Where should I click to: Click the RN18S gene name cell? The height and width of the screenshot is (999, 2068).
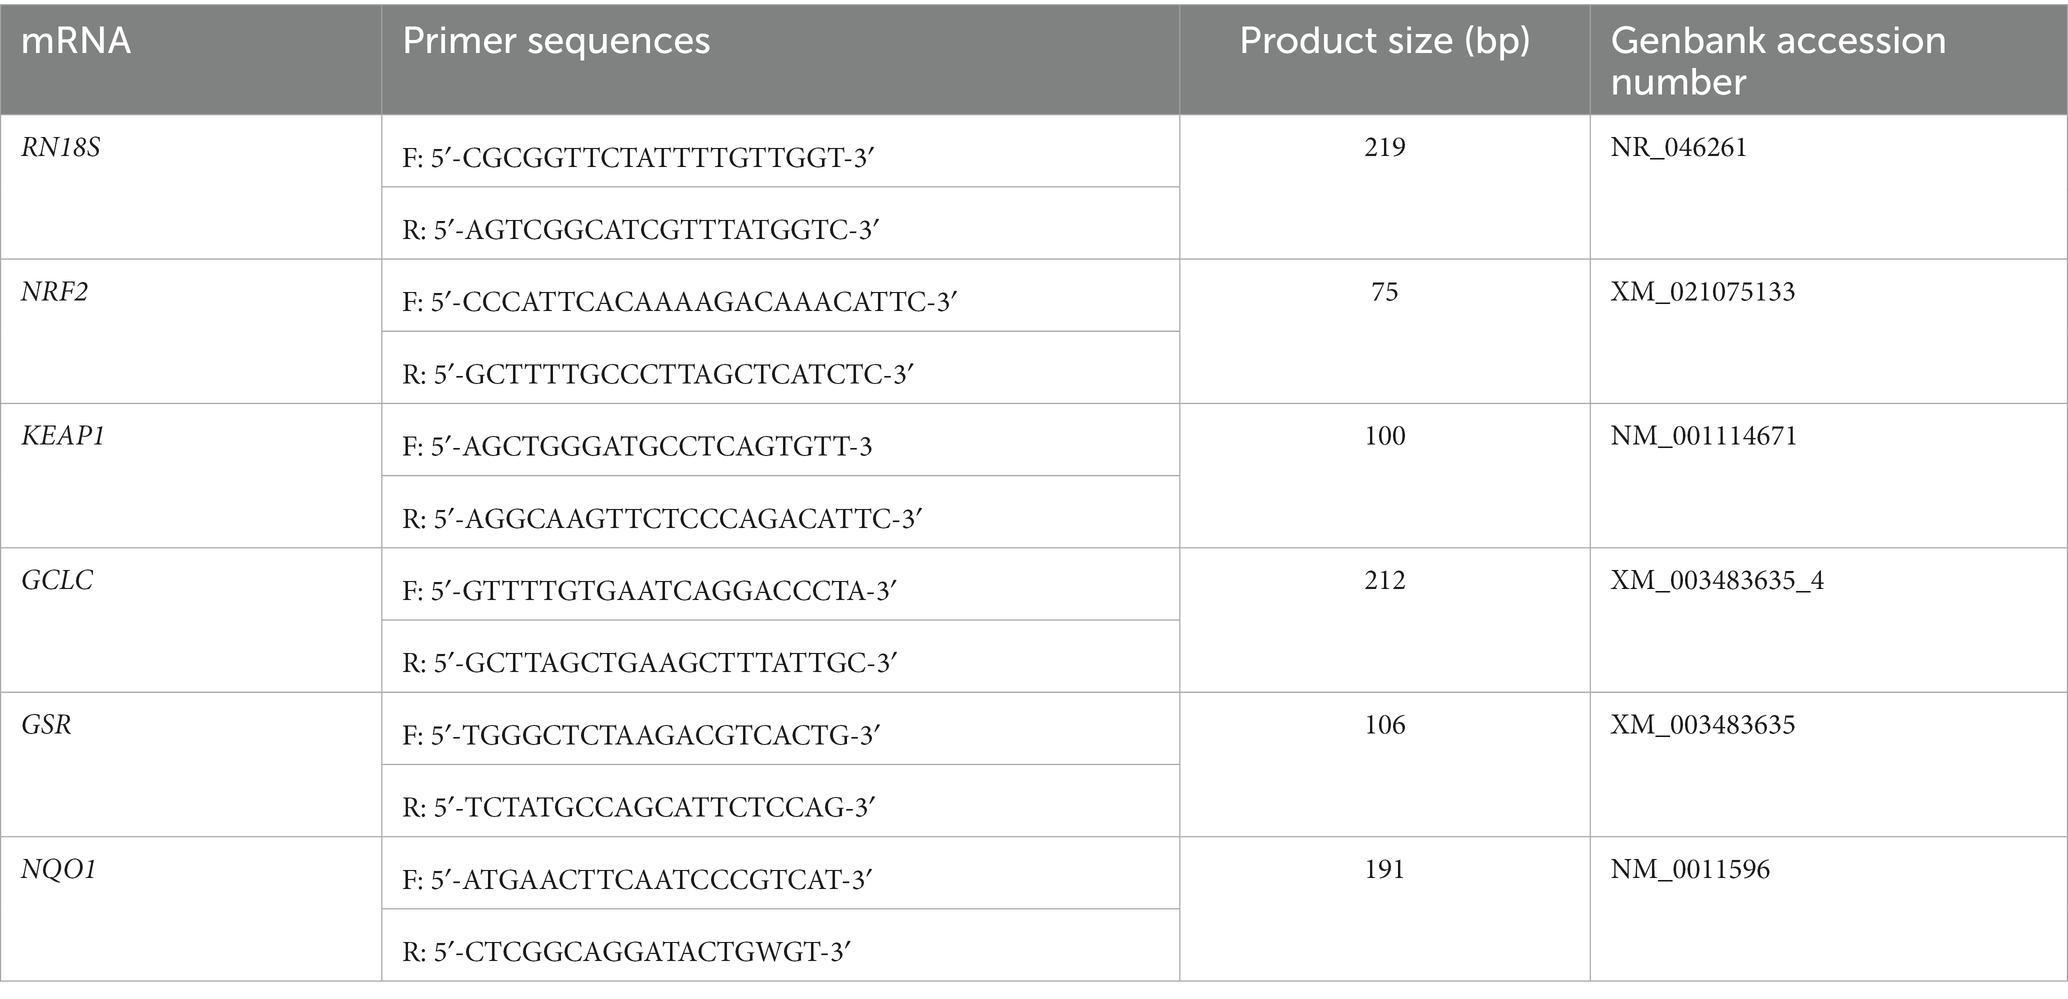tap(61, 148)
